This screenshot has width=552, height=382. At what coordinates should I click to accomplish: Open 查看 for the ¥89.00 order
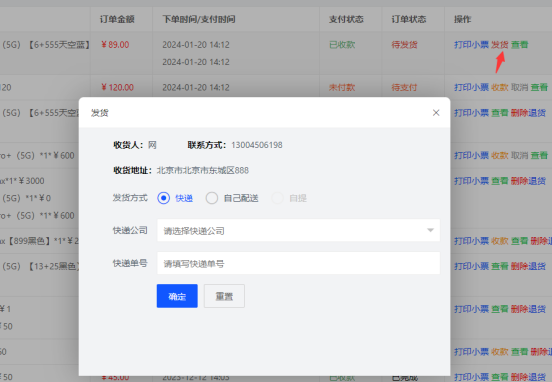point(520,45)
